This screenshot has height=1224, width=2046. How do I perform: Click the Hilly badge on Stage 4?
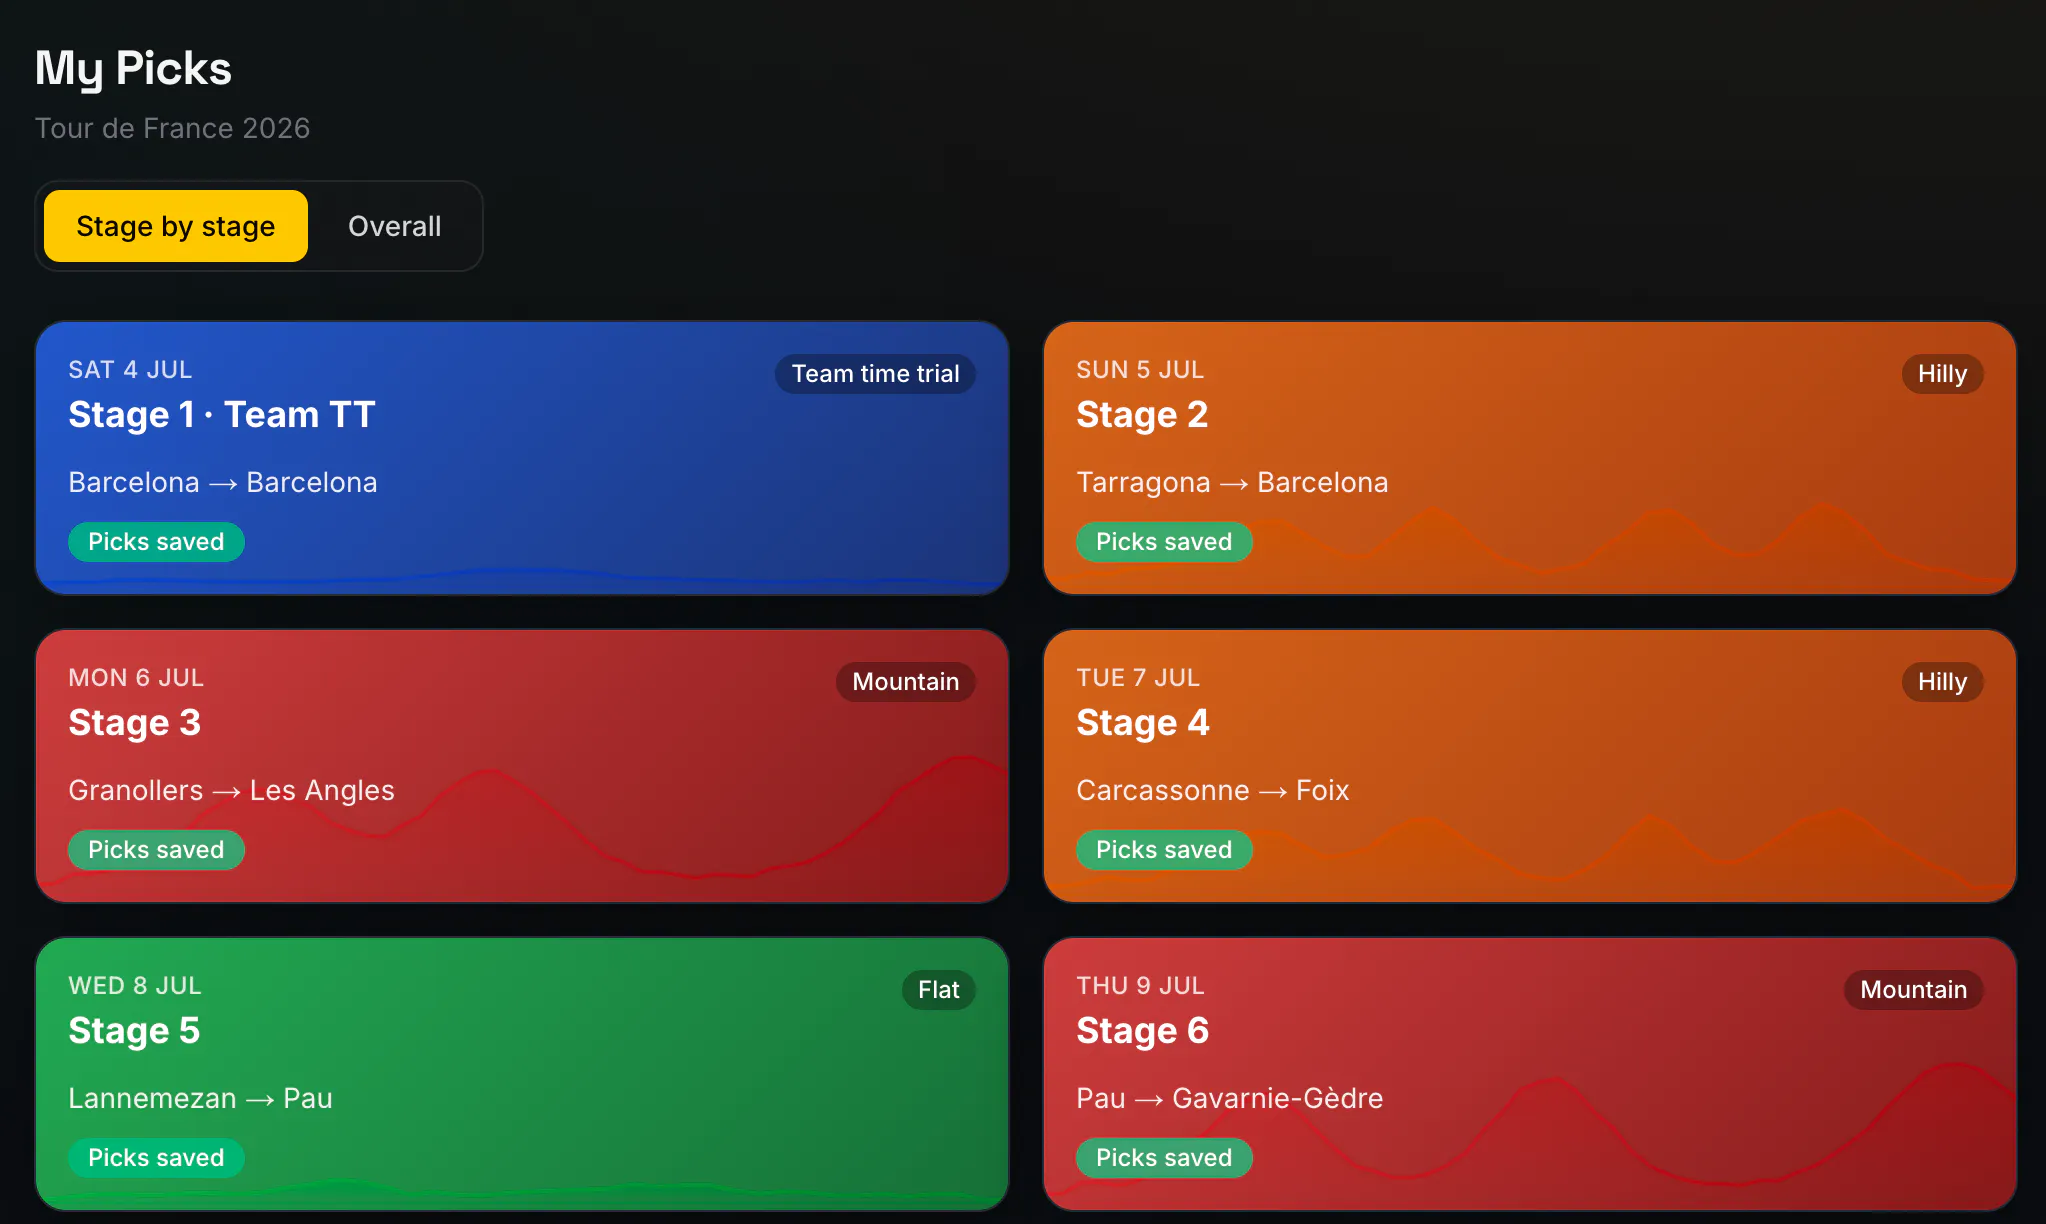pyautogui.click(x=1942, y=682)
